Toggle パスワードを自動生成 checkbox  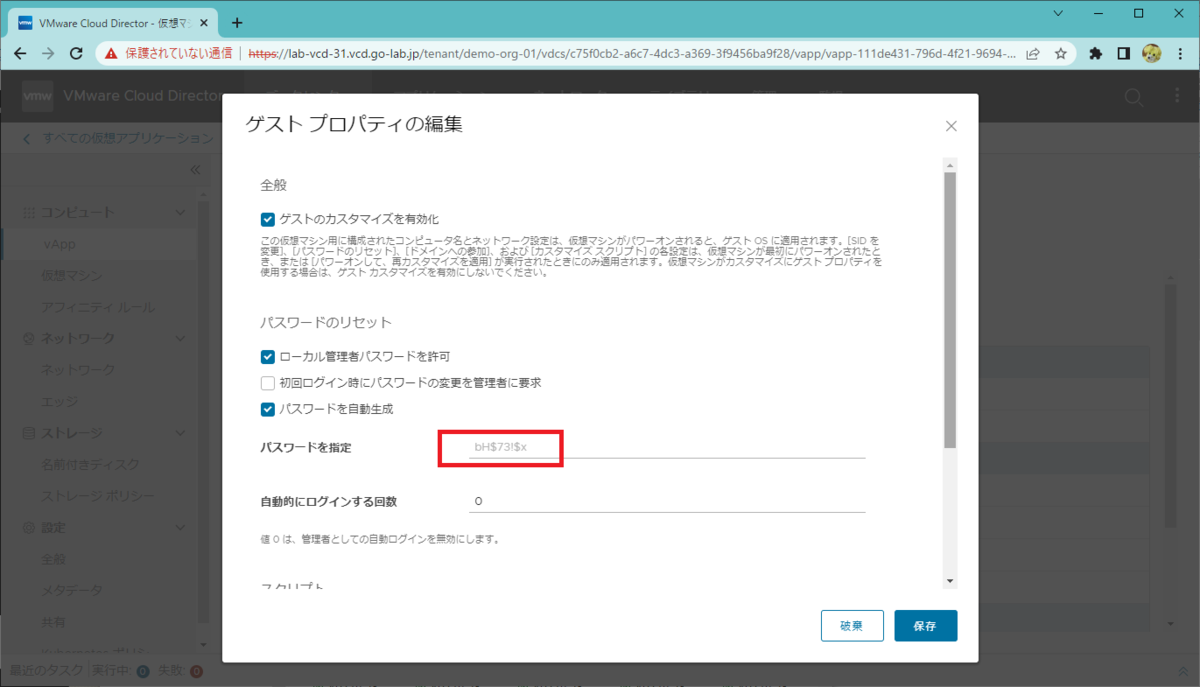click(267, 408)
